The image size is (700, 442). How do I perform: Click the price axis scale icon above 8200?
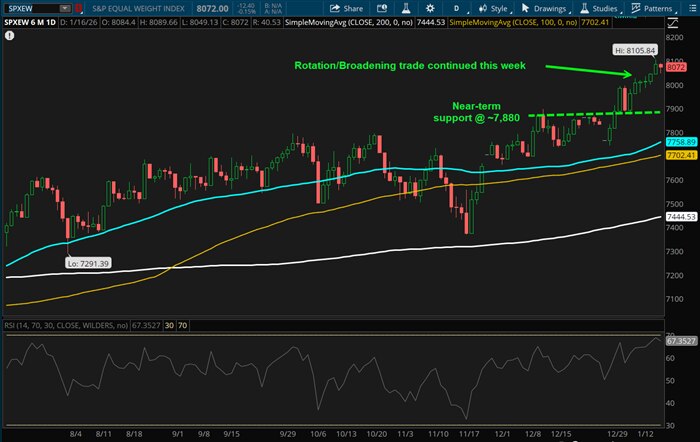(672, 23)
